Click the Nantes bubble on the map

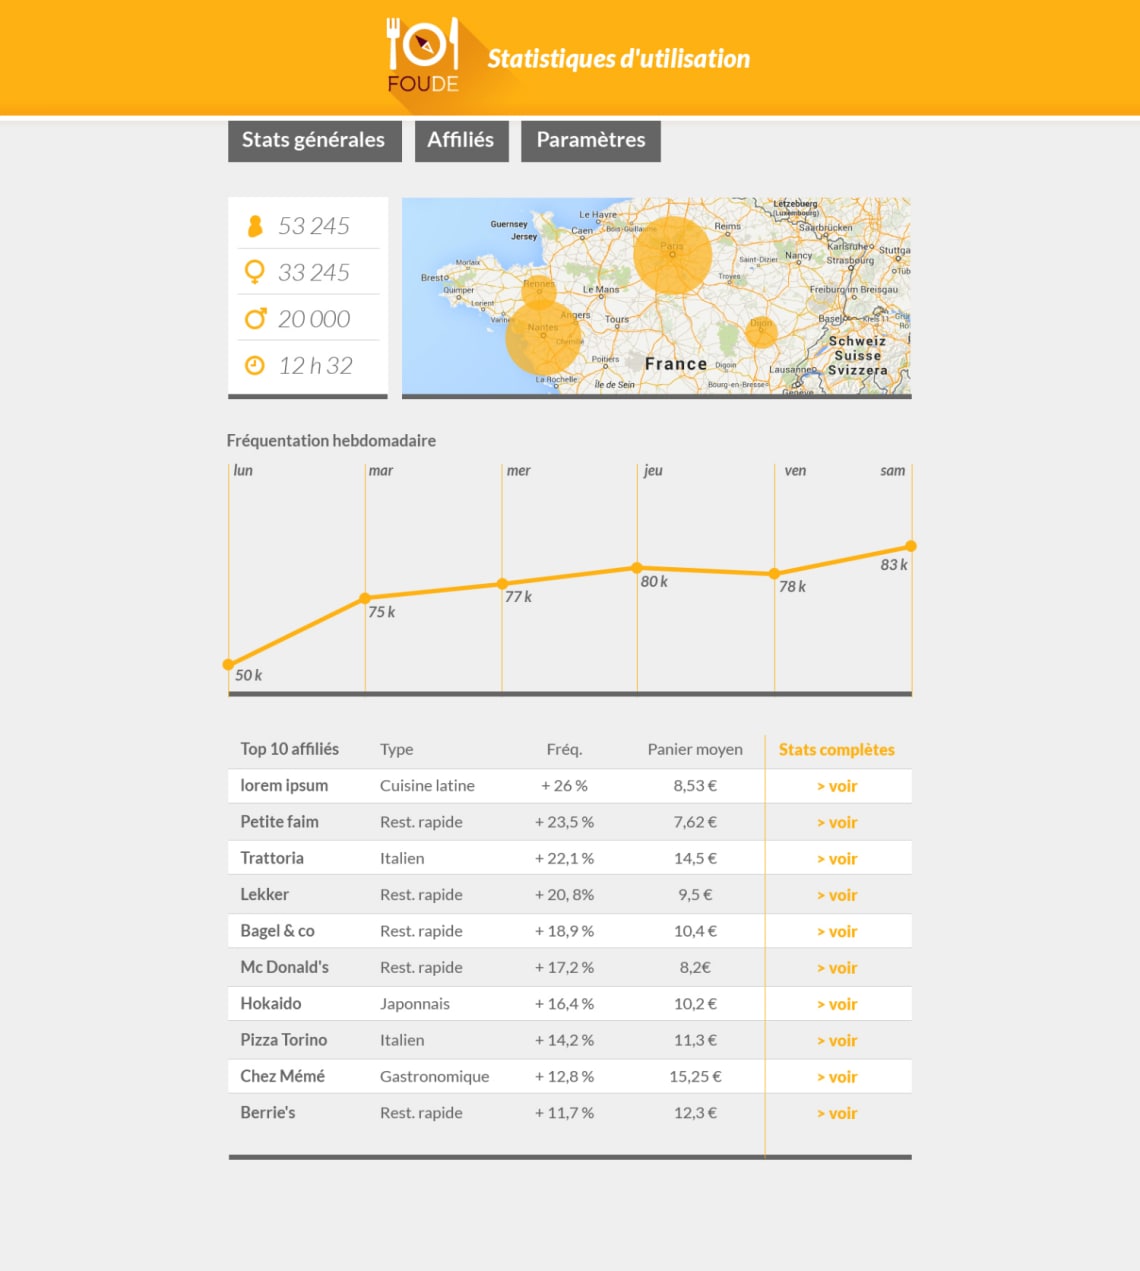pyautogui.click(x=543, y=337)
